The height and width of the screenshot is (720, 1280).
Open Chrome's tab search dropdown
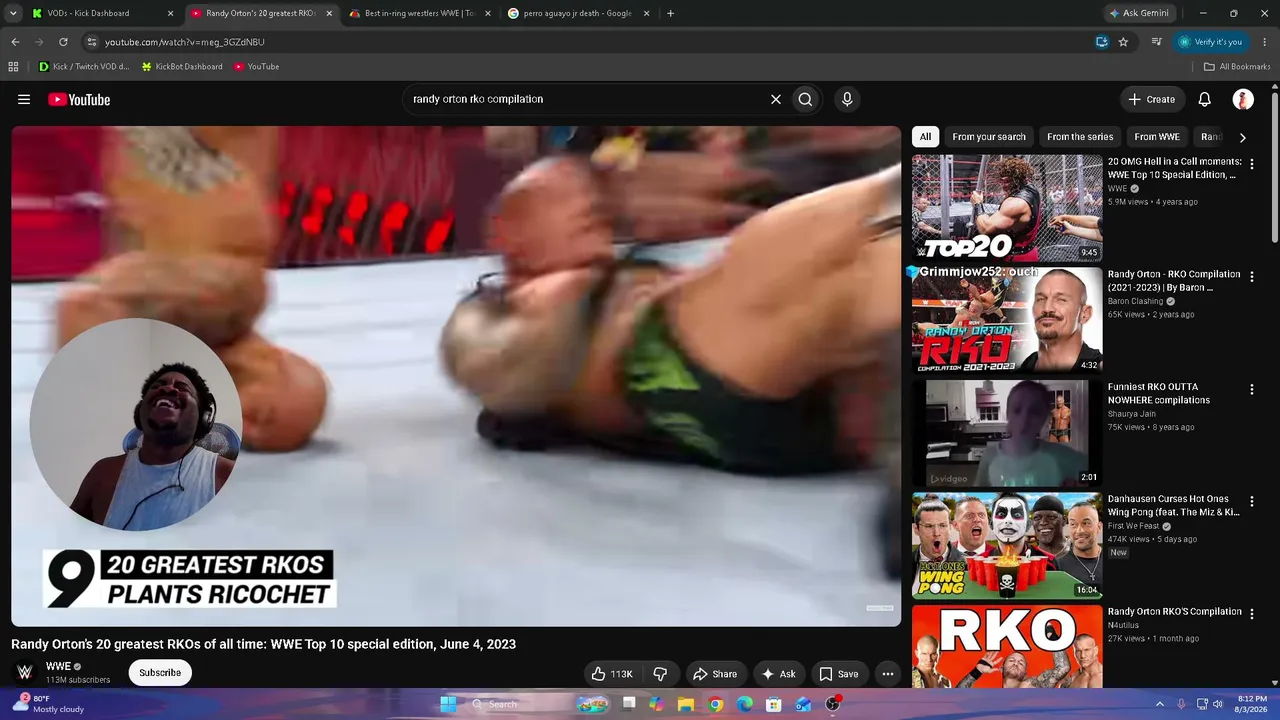coord(13,14)
